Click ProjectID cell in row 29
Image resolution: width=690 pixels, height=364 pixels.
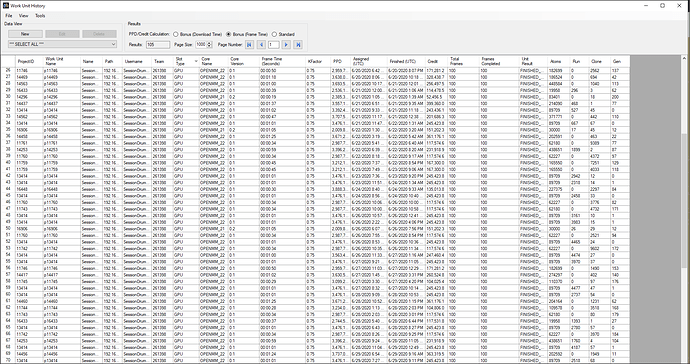pos(29,90)
